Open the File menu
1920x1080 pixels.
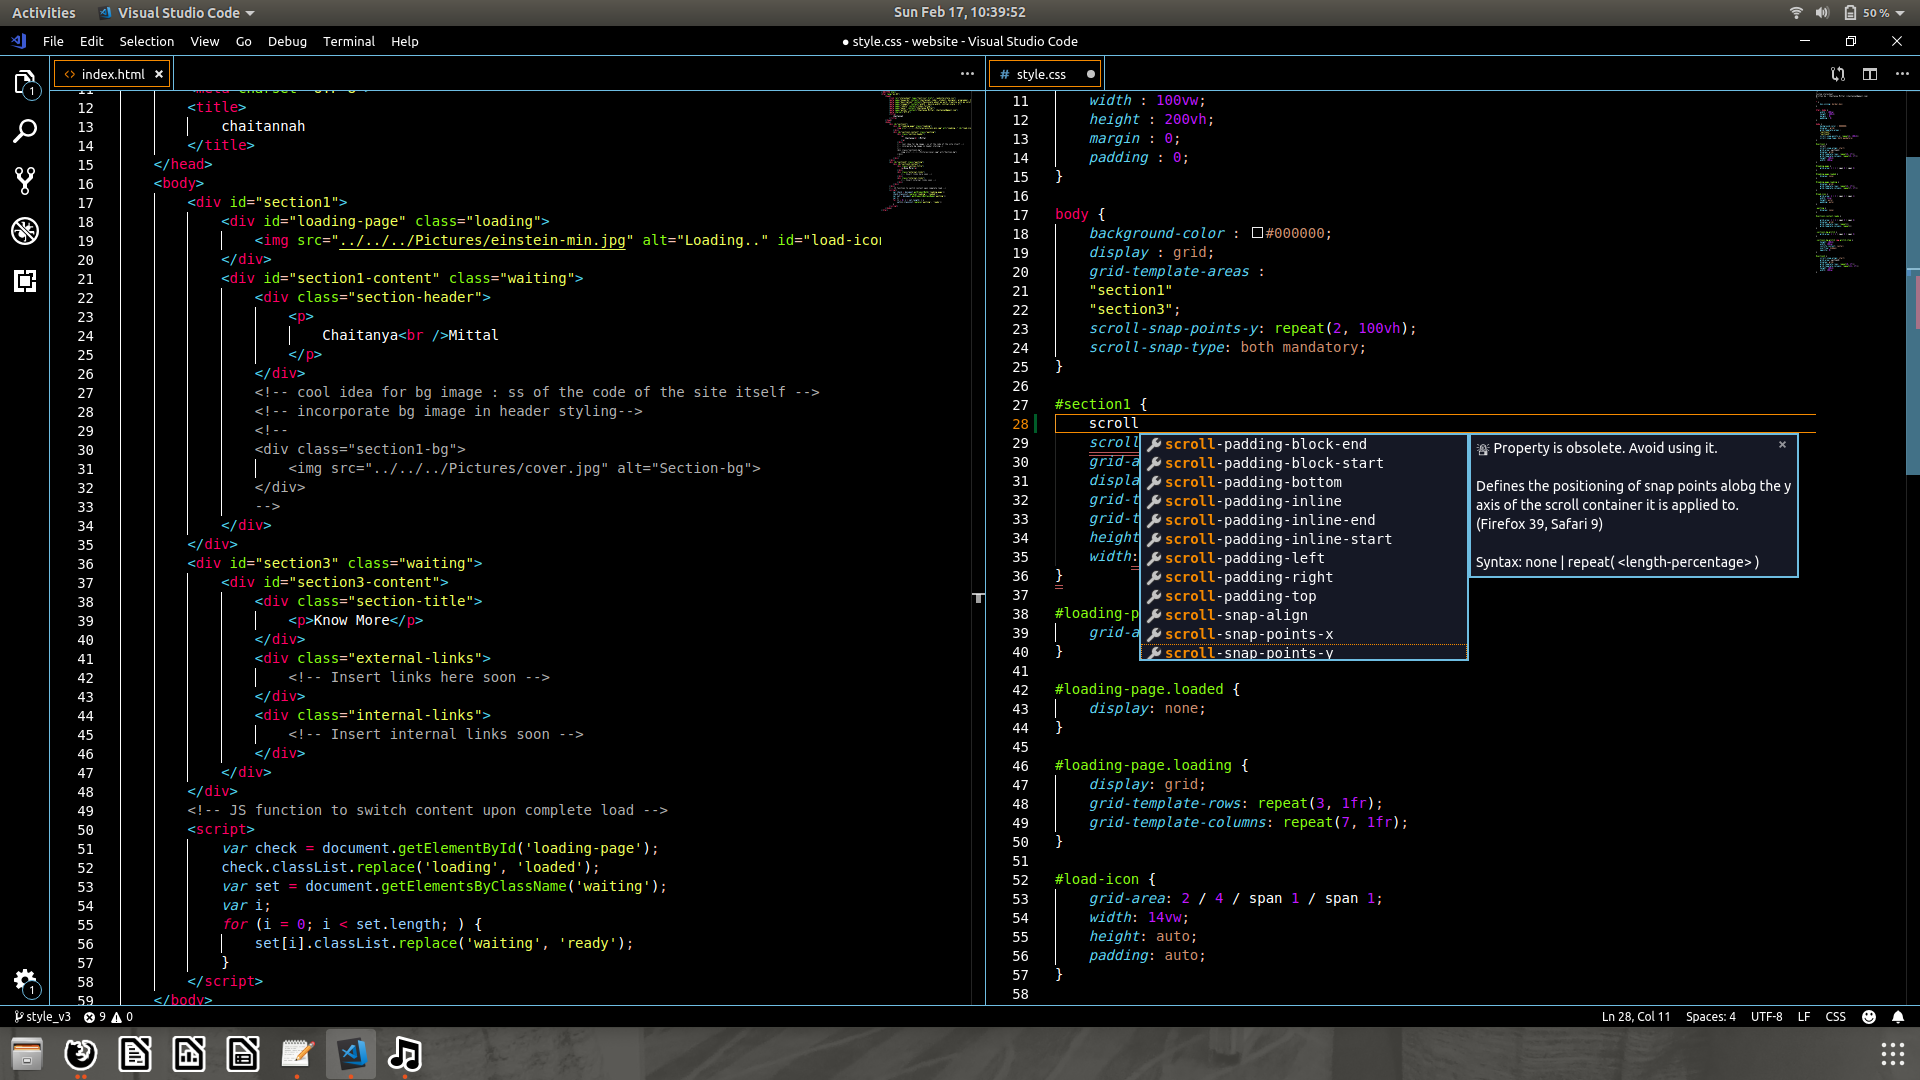[53, 41]
